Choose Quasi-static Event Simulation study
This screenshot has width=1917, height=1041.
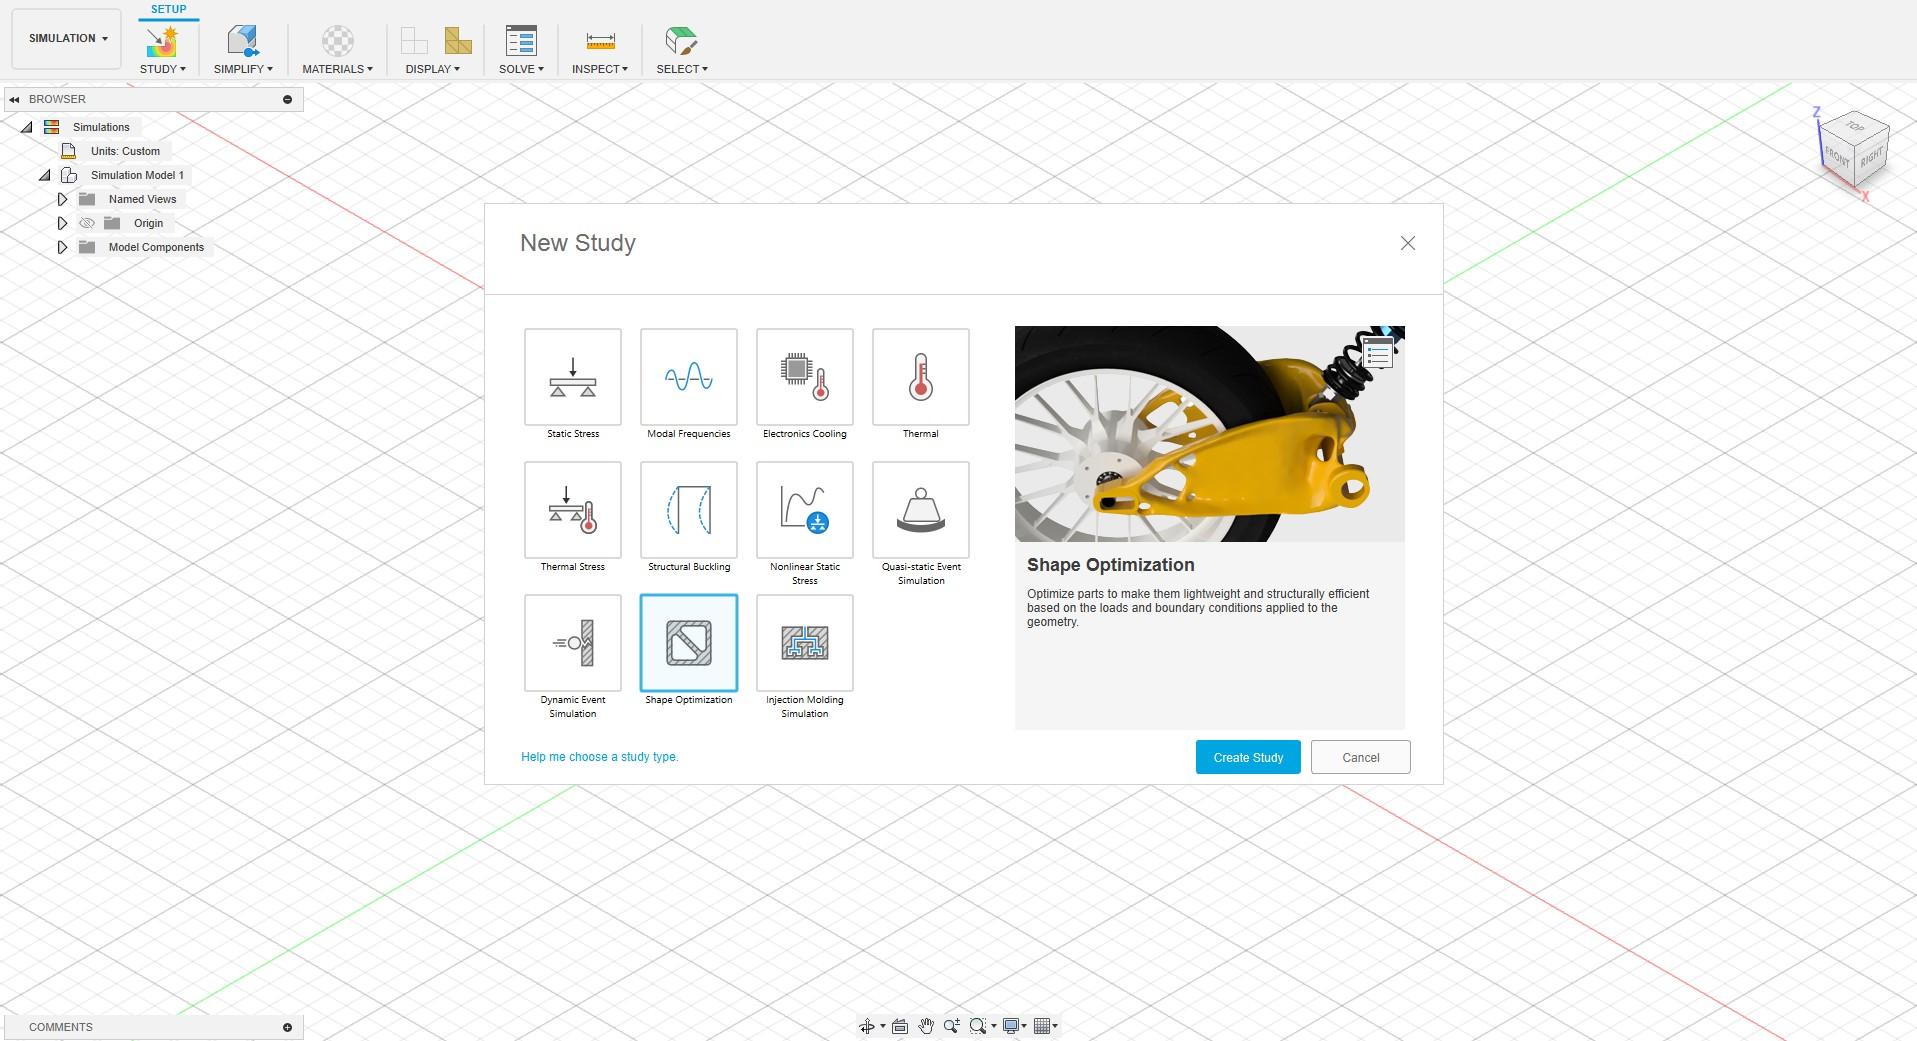(920, 510)
